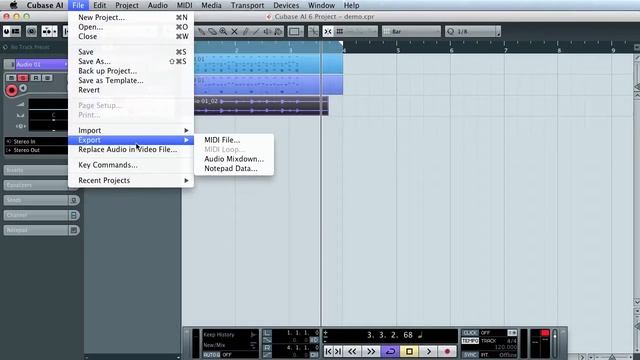Open the Edit menu
The height and width of the screenshot is (360, 640).
coord(99,5)
